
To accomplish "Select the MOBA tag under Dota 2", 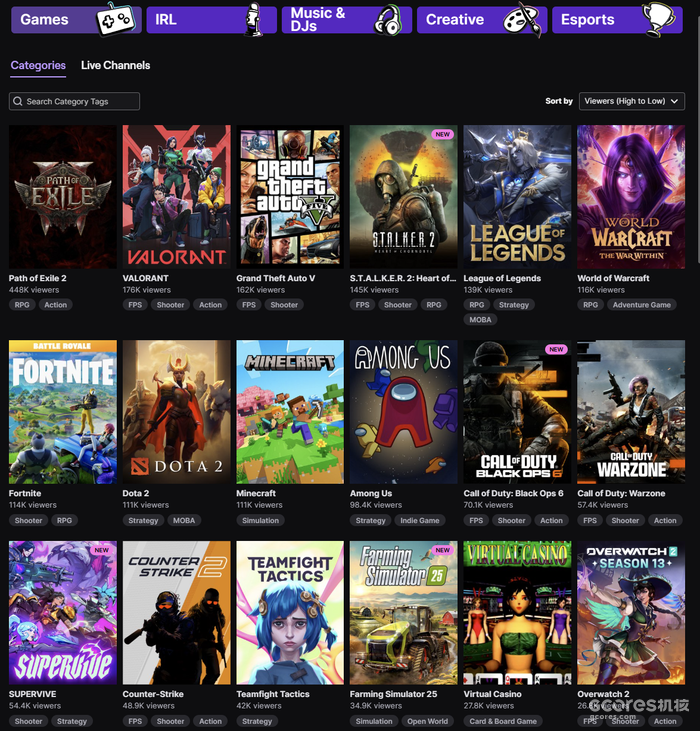I will (184, 520).
